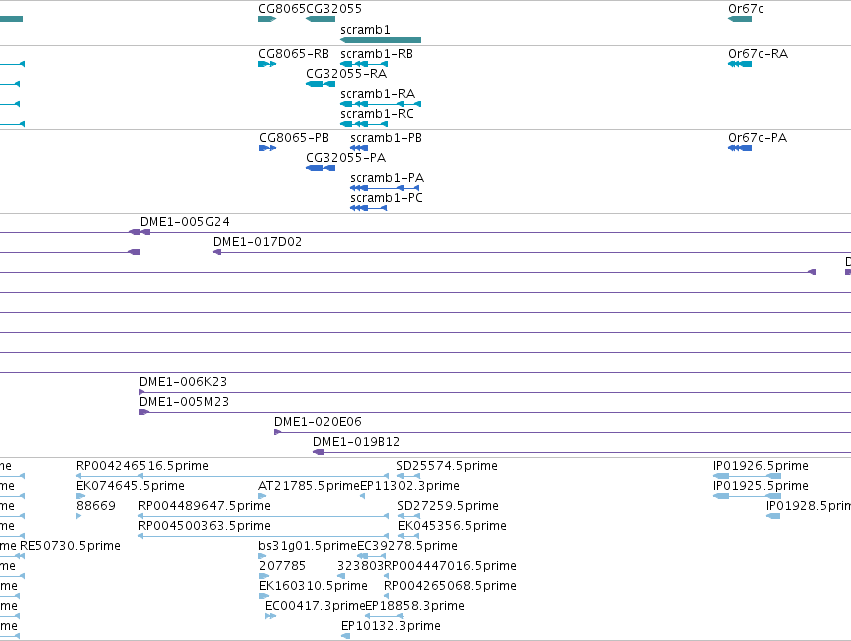Select the scramb1-PB protein label
851x641 pixels.
coord(386,138)
